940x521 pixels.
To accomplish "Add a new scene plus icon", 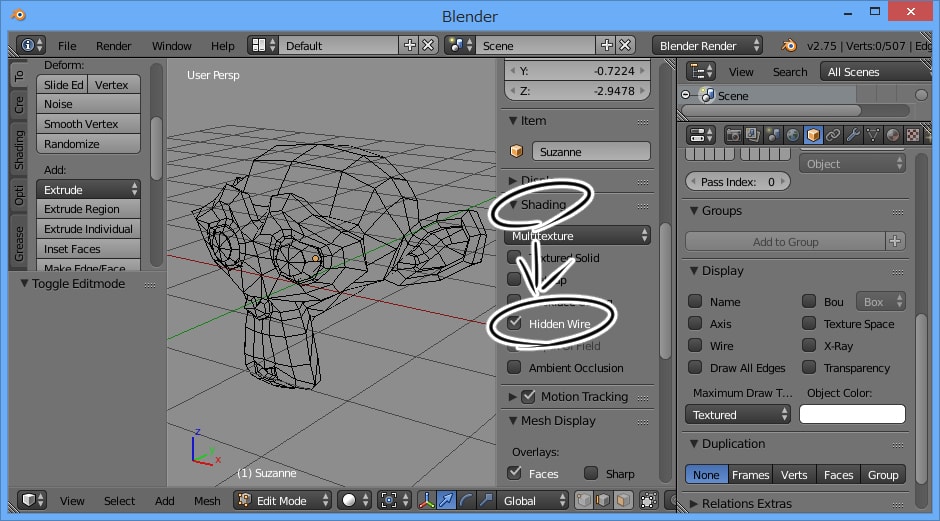I will pyautogui.click(x=607, y=45).
